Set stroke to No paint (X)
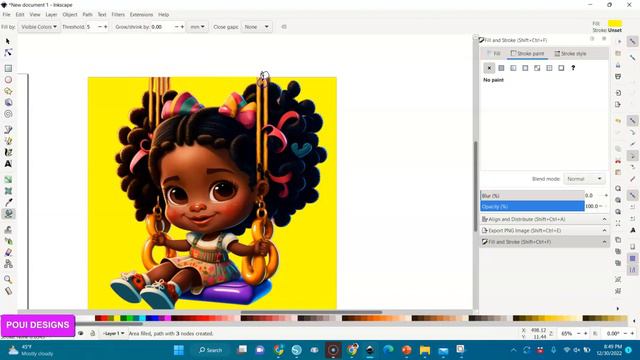Screen dimensions: 640x360 pos(489,68)
